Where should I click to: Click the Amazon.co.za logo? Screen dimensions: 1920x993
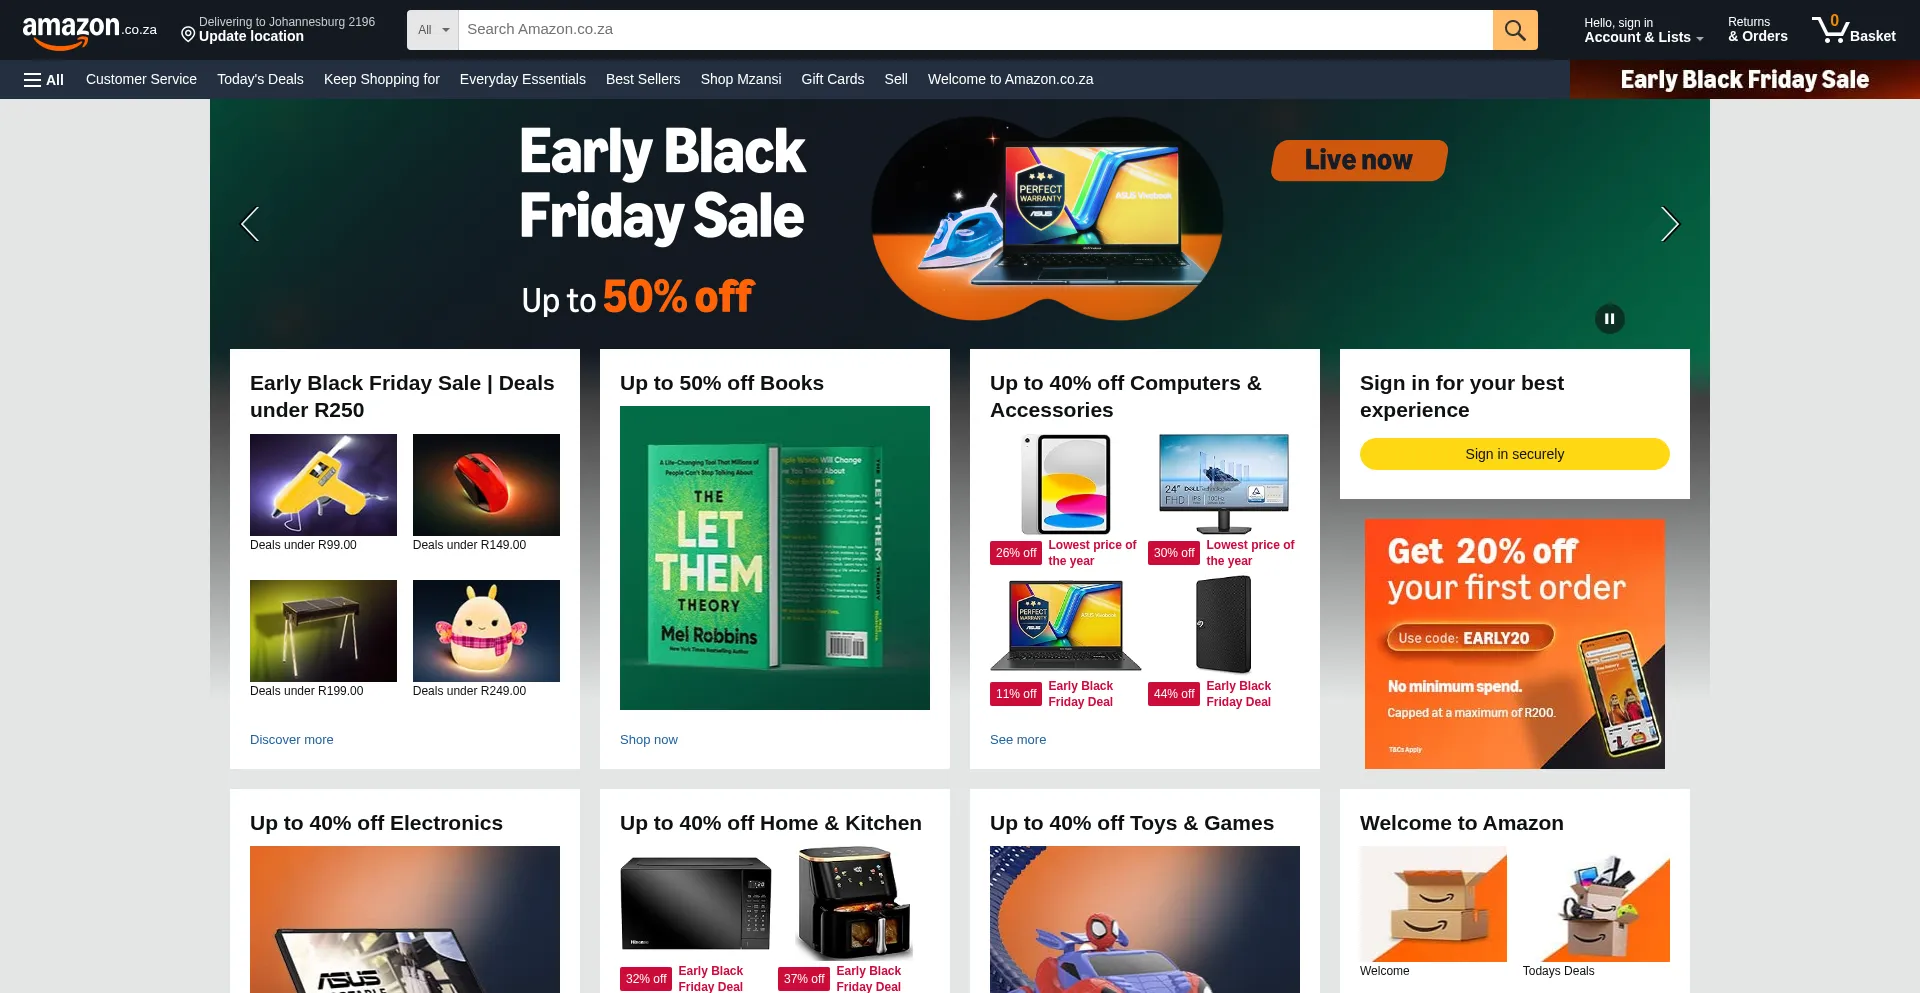(x=90, y=31)
